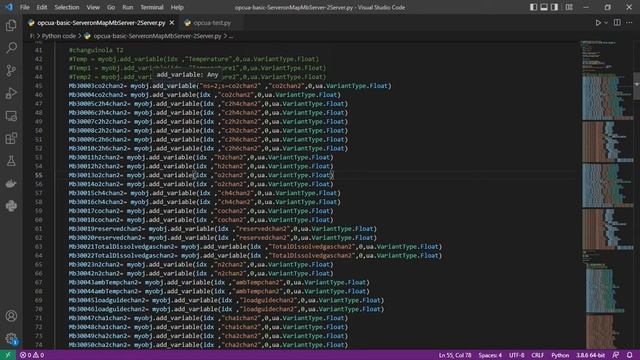Toggle the bottom panel layout button

pyautogui.click(x=544, y=7)
